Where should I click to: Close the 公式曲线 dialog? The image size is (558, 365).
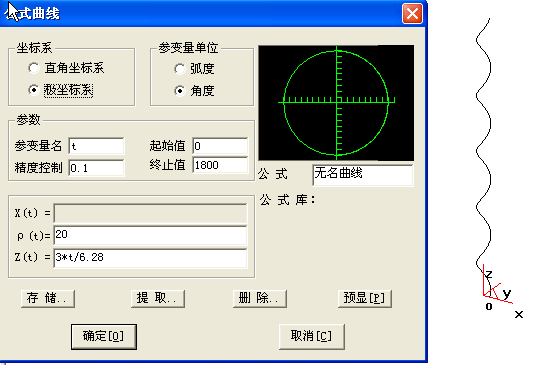[x=412, y=14]
